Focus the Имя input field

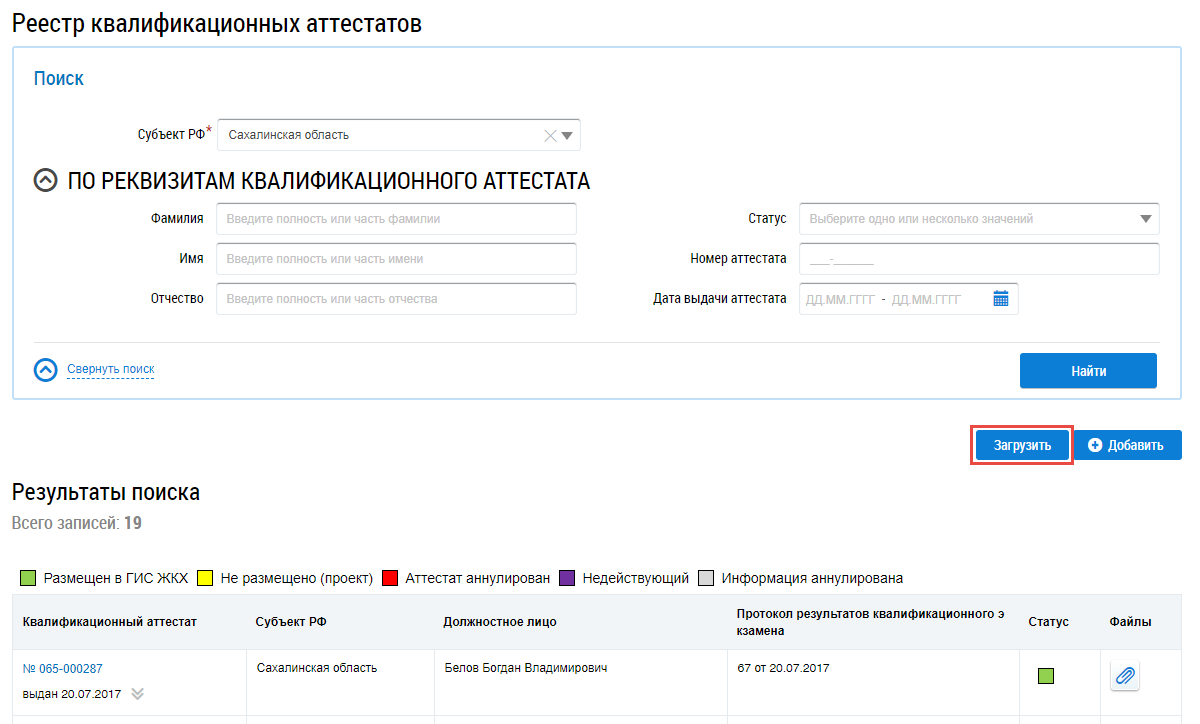pos(396,259)
